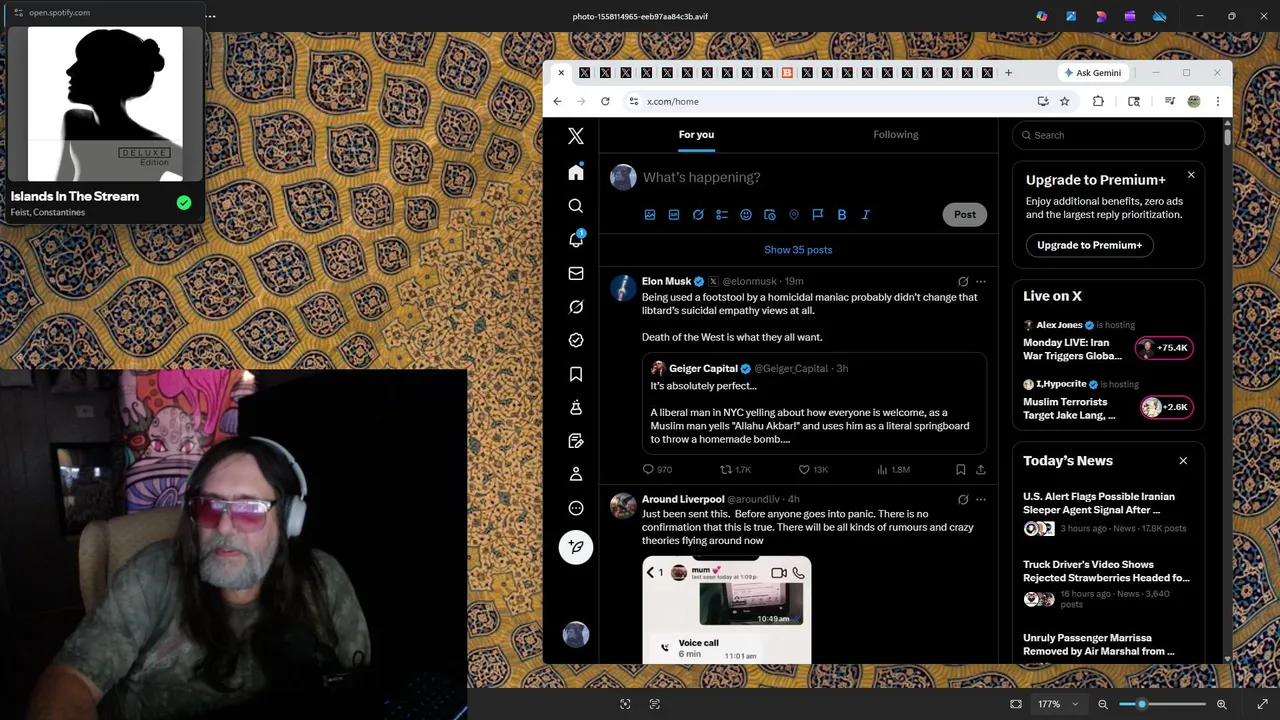
Task: Click the OneDrive cloud icon in Photos
Action: (x=1160, y=16)
